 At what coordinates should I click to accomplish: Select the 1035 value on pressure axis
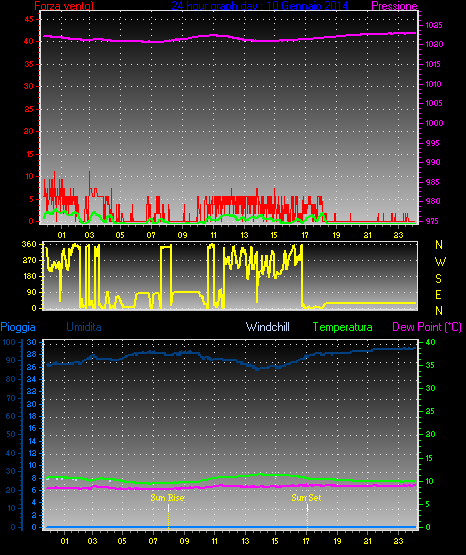pyautogui.click(x=434, y=25)
